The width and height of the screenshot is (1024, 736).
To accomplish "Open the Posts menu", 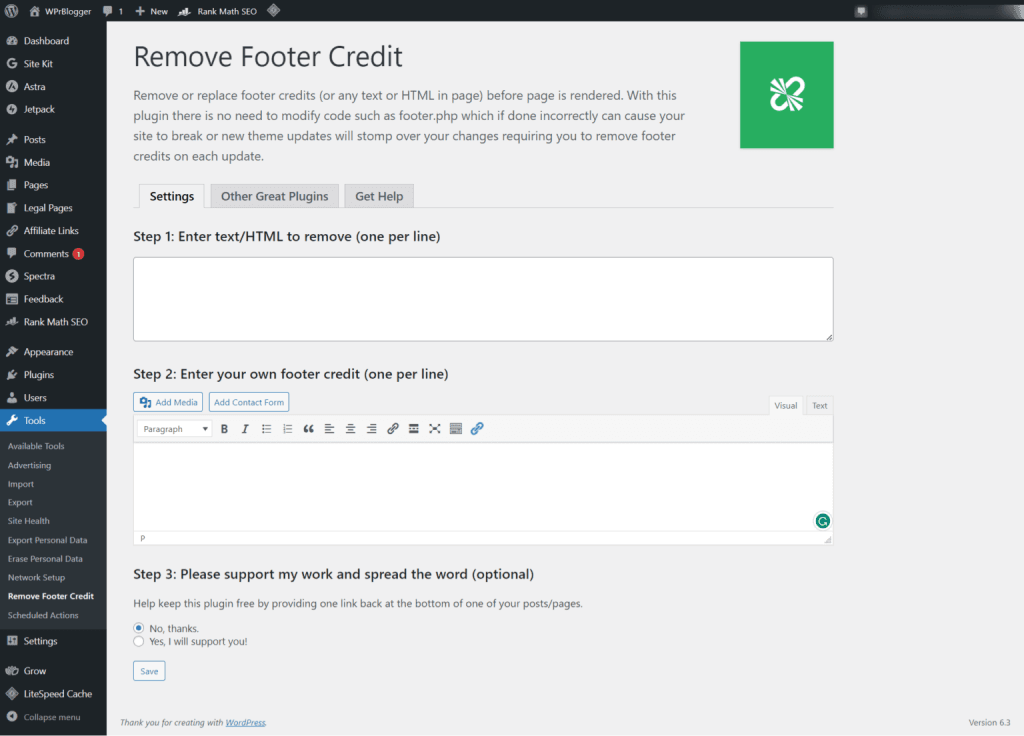I will click(x=53, y=139).
